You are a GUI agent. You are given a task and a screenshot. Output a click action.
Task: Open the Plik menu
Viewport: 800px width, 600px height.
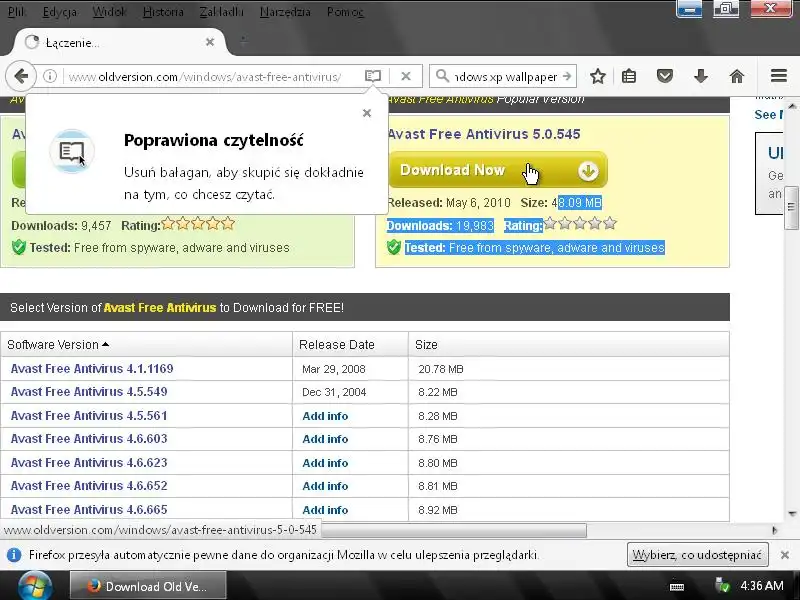pyautogui.click(x=17, y=12)
